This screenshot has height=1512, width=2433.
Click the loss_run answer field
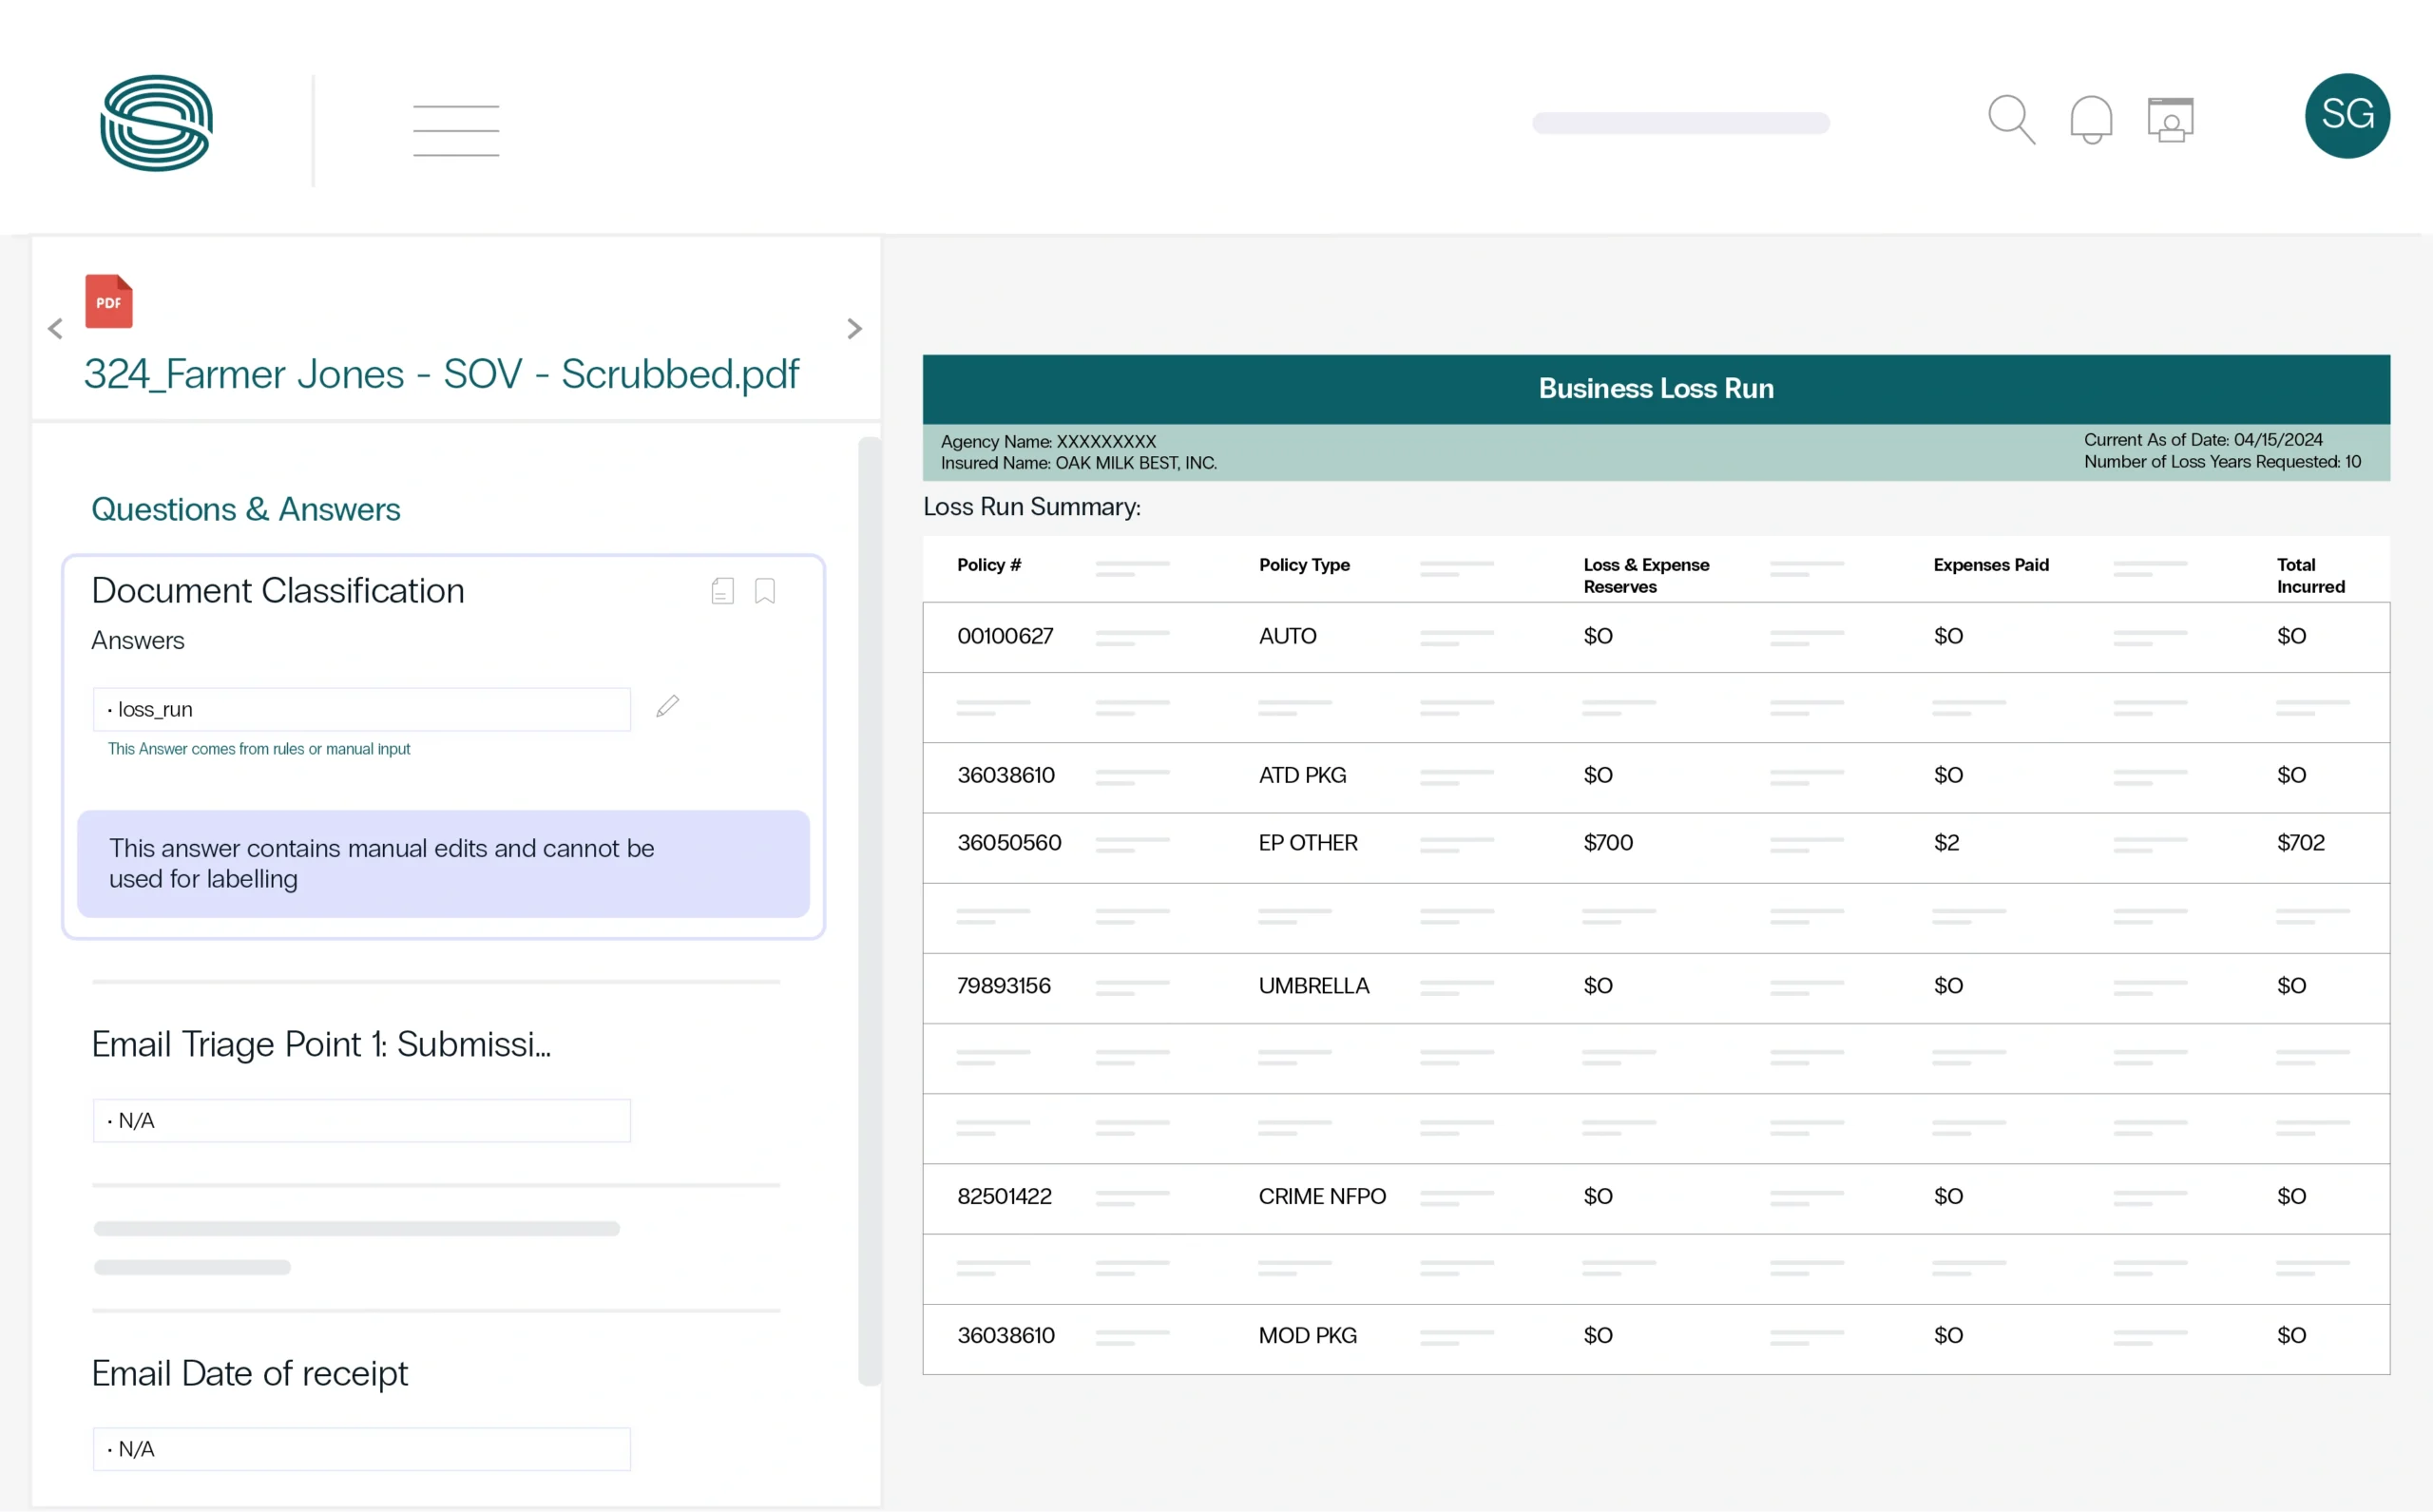coord(361,709)
